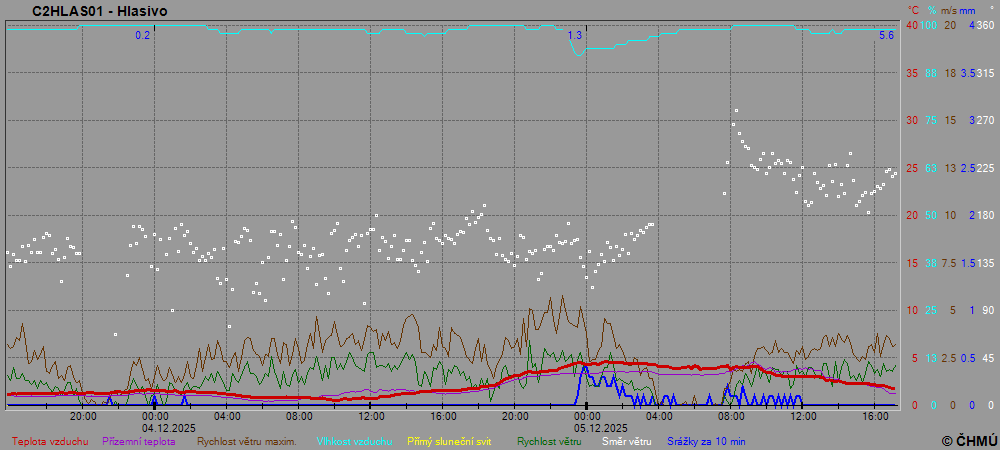1000x450 pixels.
Task: Click the cyan % unit header
Action: coord(931,10)
